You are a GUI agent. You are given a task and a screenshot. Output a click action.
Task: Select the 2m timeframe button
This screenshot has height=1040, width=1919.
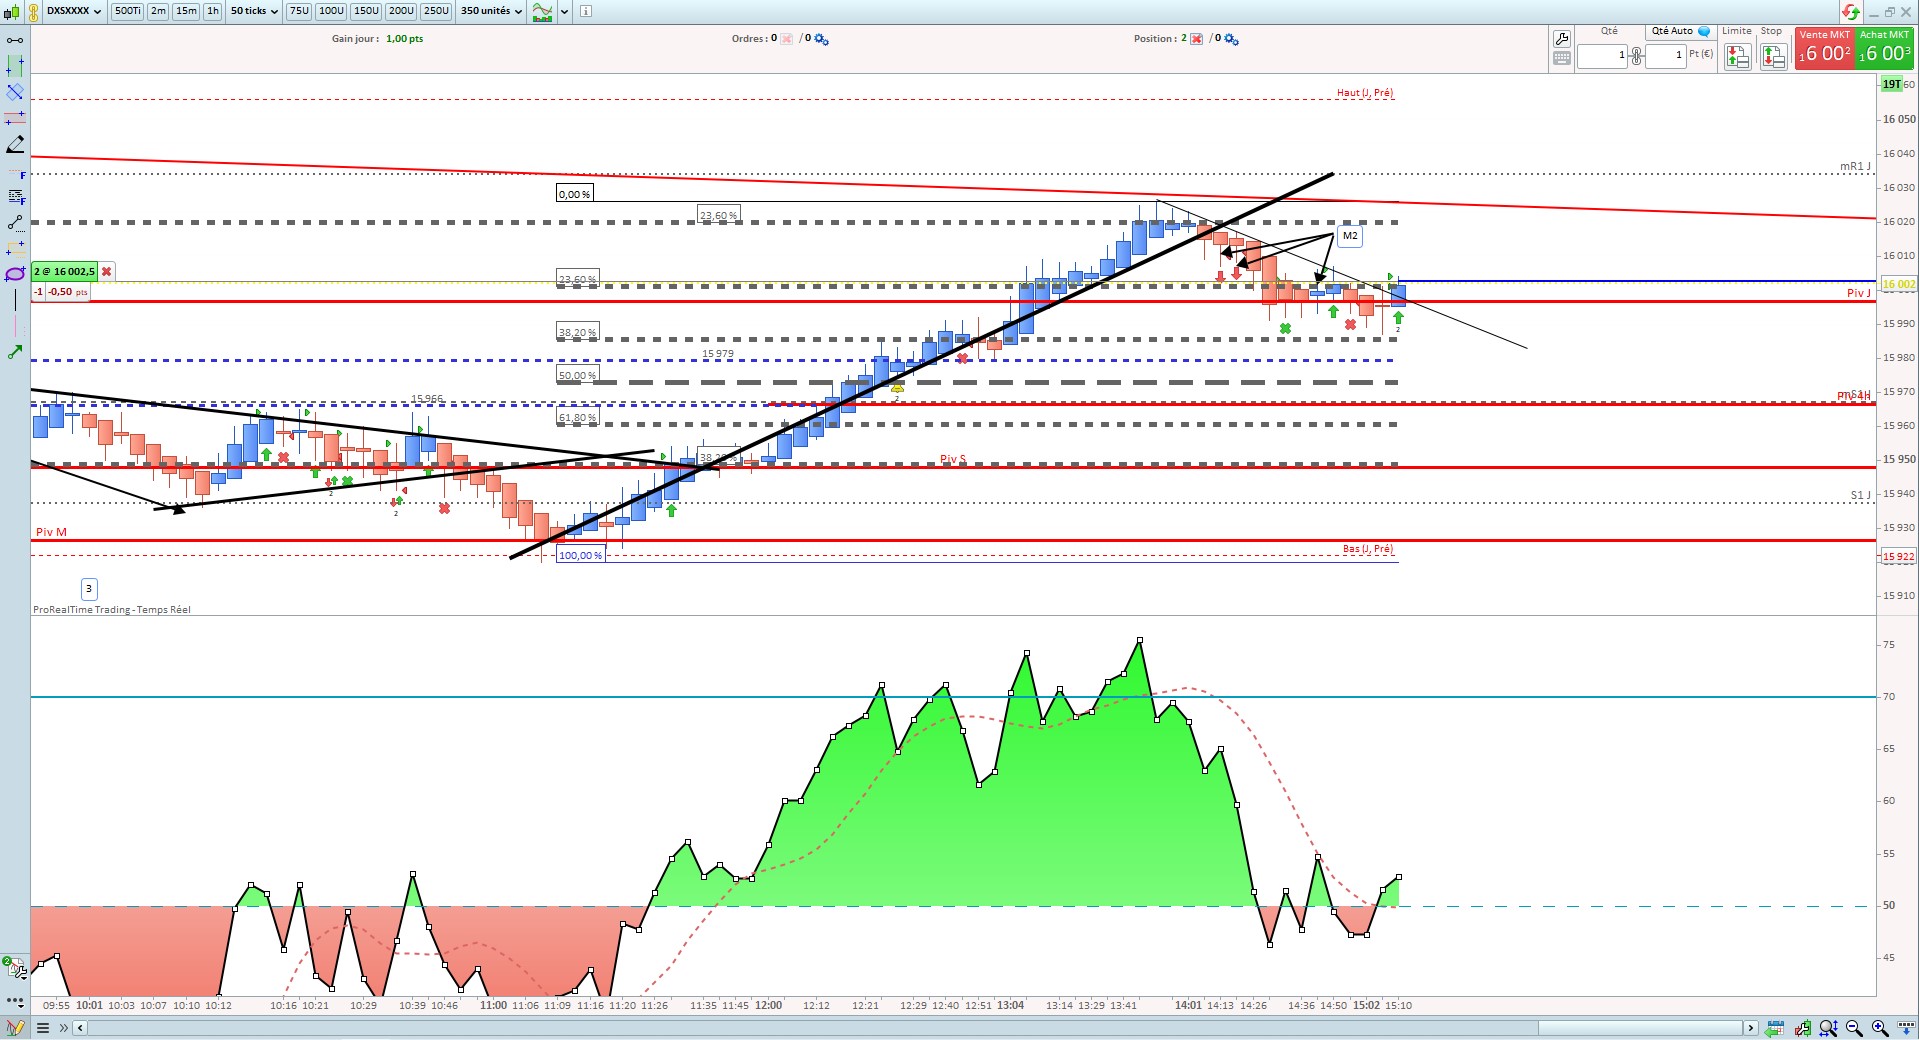tap(158, 11)
